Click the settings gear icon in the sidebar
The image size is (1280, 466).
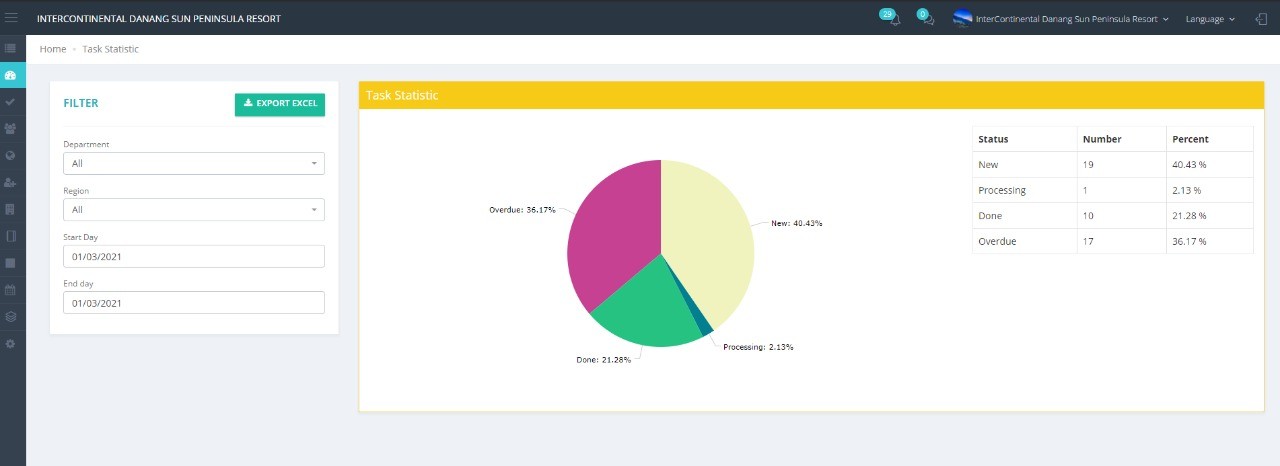[x=11, y=344]
